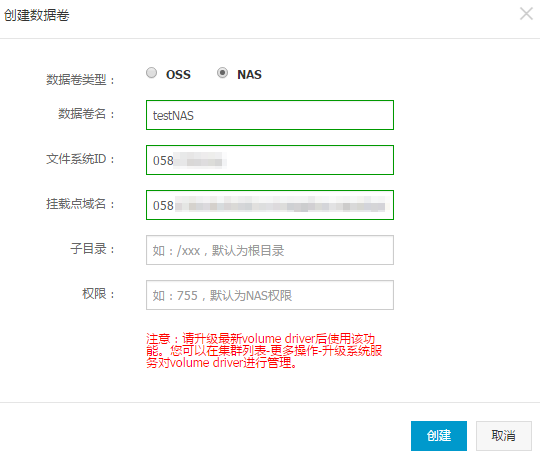Click into the 挂载点域名 input field

270,205
